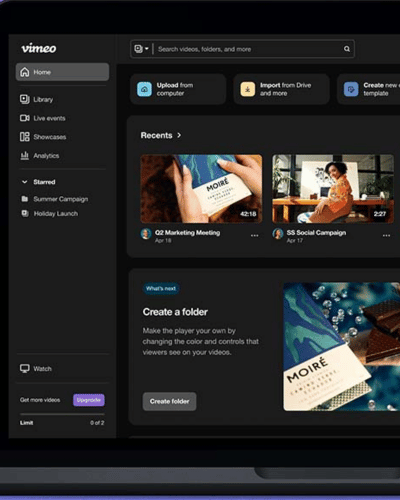Click the 42:18 duration label
Screen dimensions: 400x500
pos(248,214)
